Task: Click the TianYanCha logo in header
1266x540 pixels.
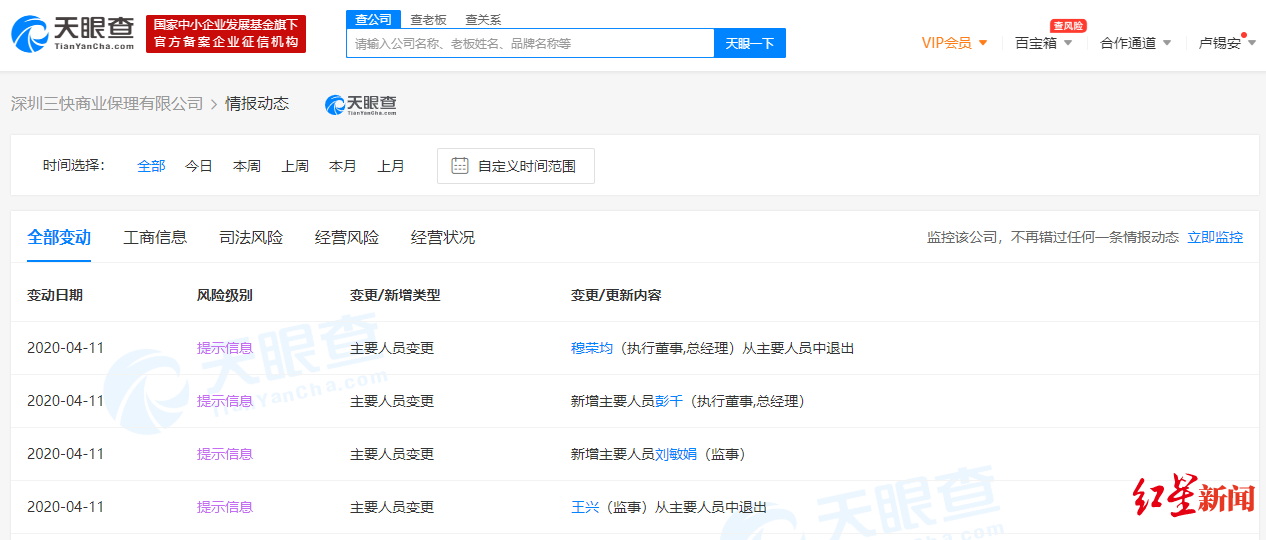Action: point(72,33)
